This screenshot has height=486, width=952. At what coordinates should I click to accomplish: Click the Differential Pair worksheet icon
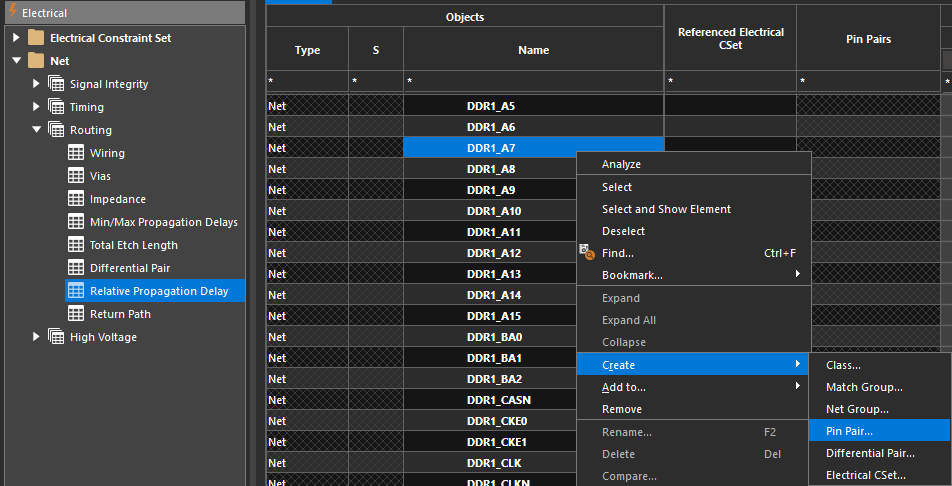click(75, 268)
